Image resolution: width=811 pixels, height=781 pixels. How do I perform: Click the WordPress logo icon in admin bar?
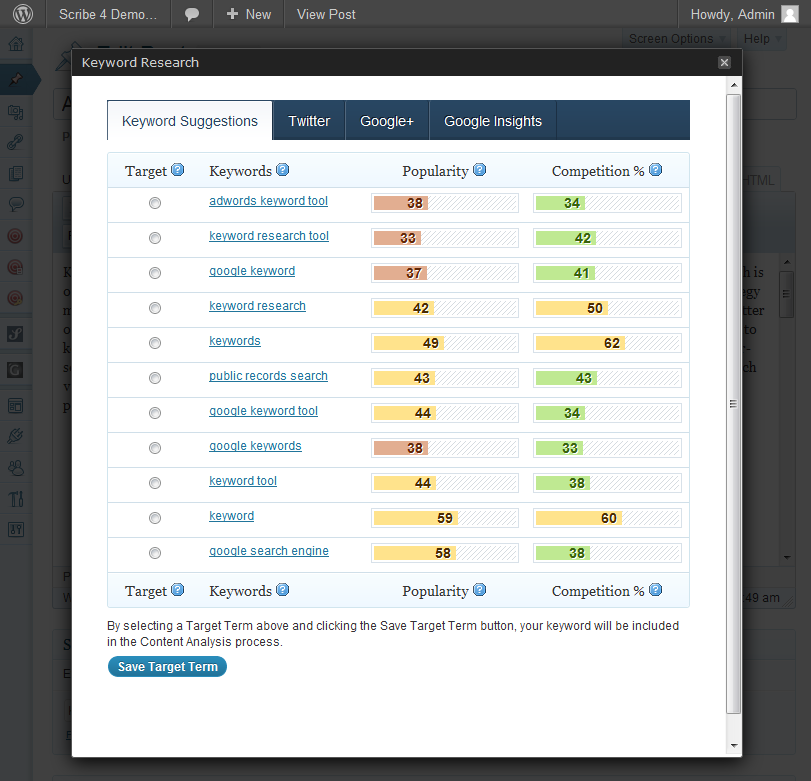coord(22,14)
